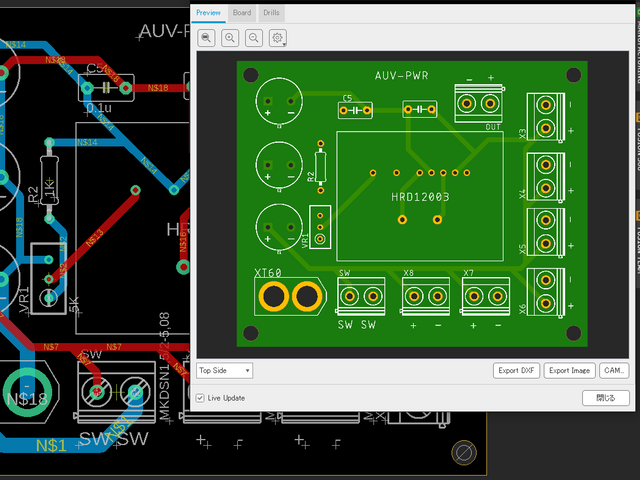Viewport: 640px width, 480px height.
Task: Click the large N$1 label in the board editor
Action: pyautogui.click(x=51, y=445)
